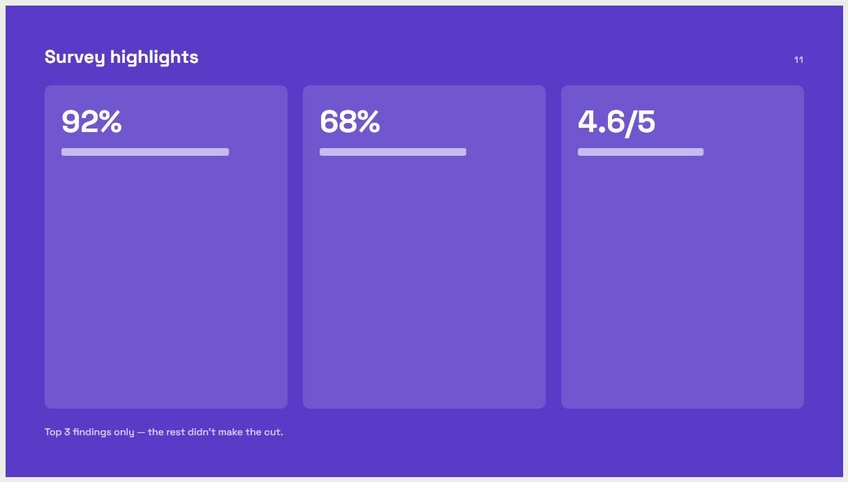Click "the rest didn't make the cut" phrase
848x482 pixels.
215,432
